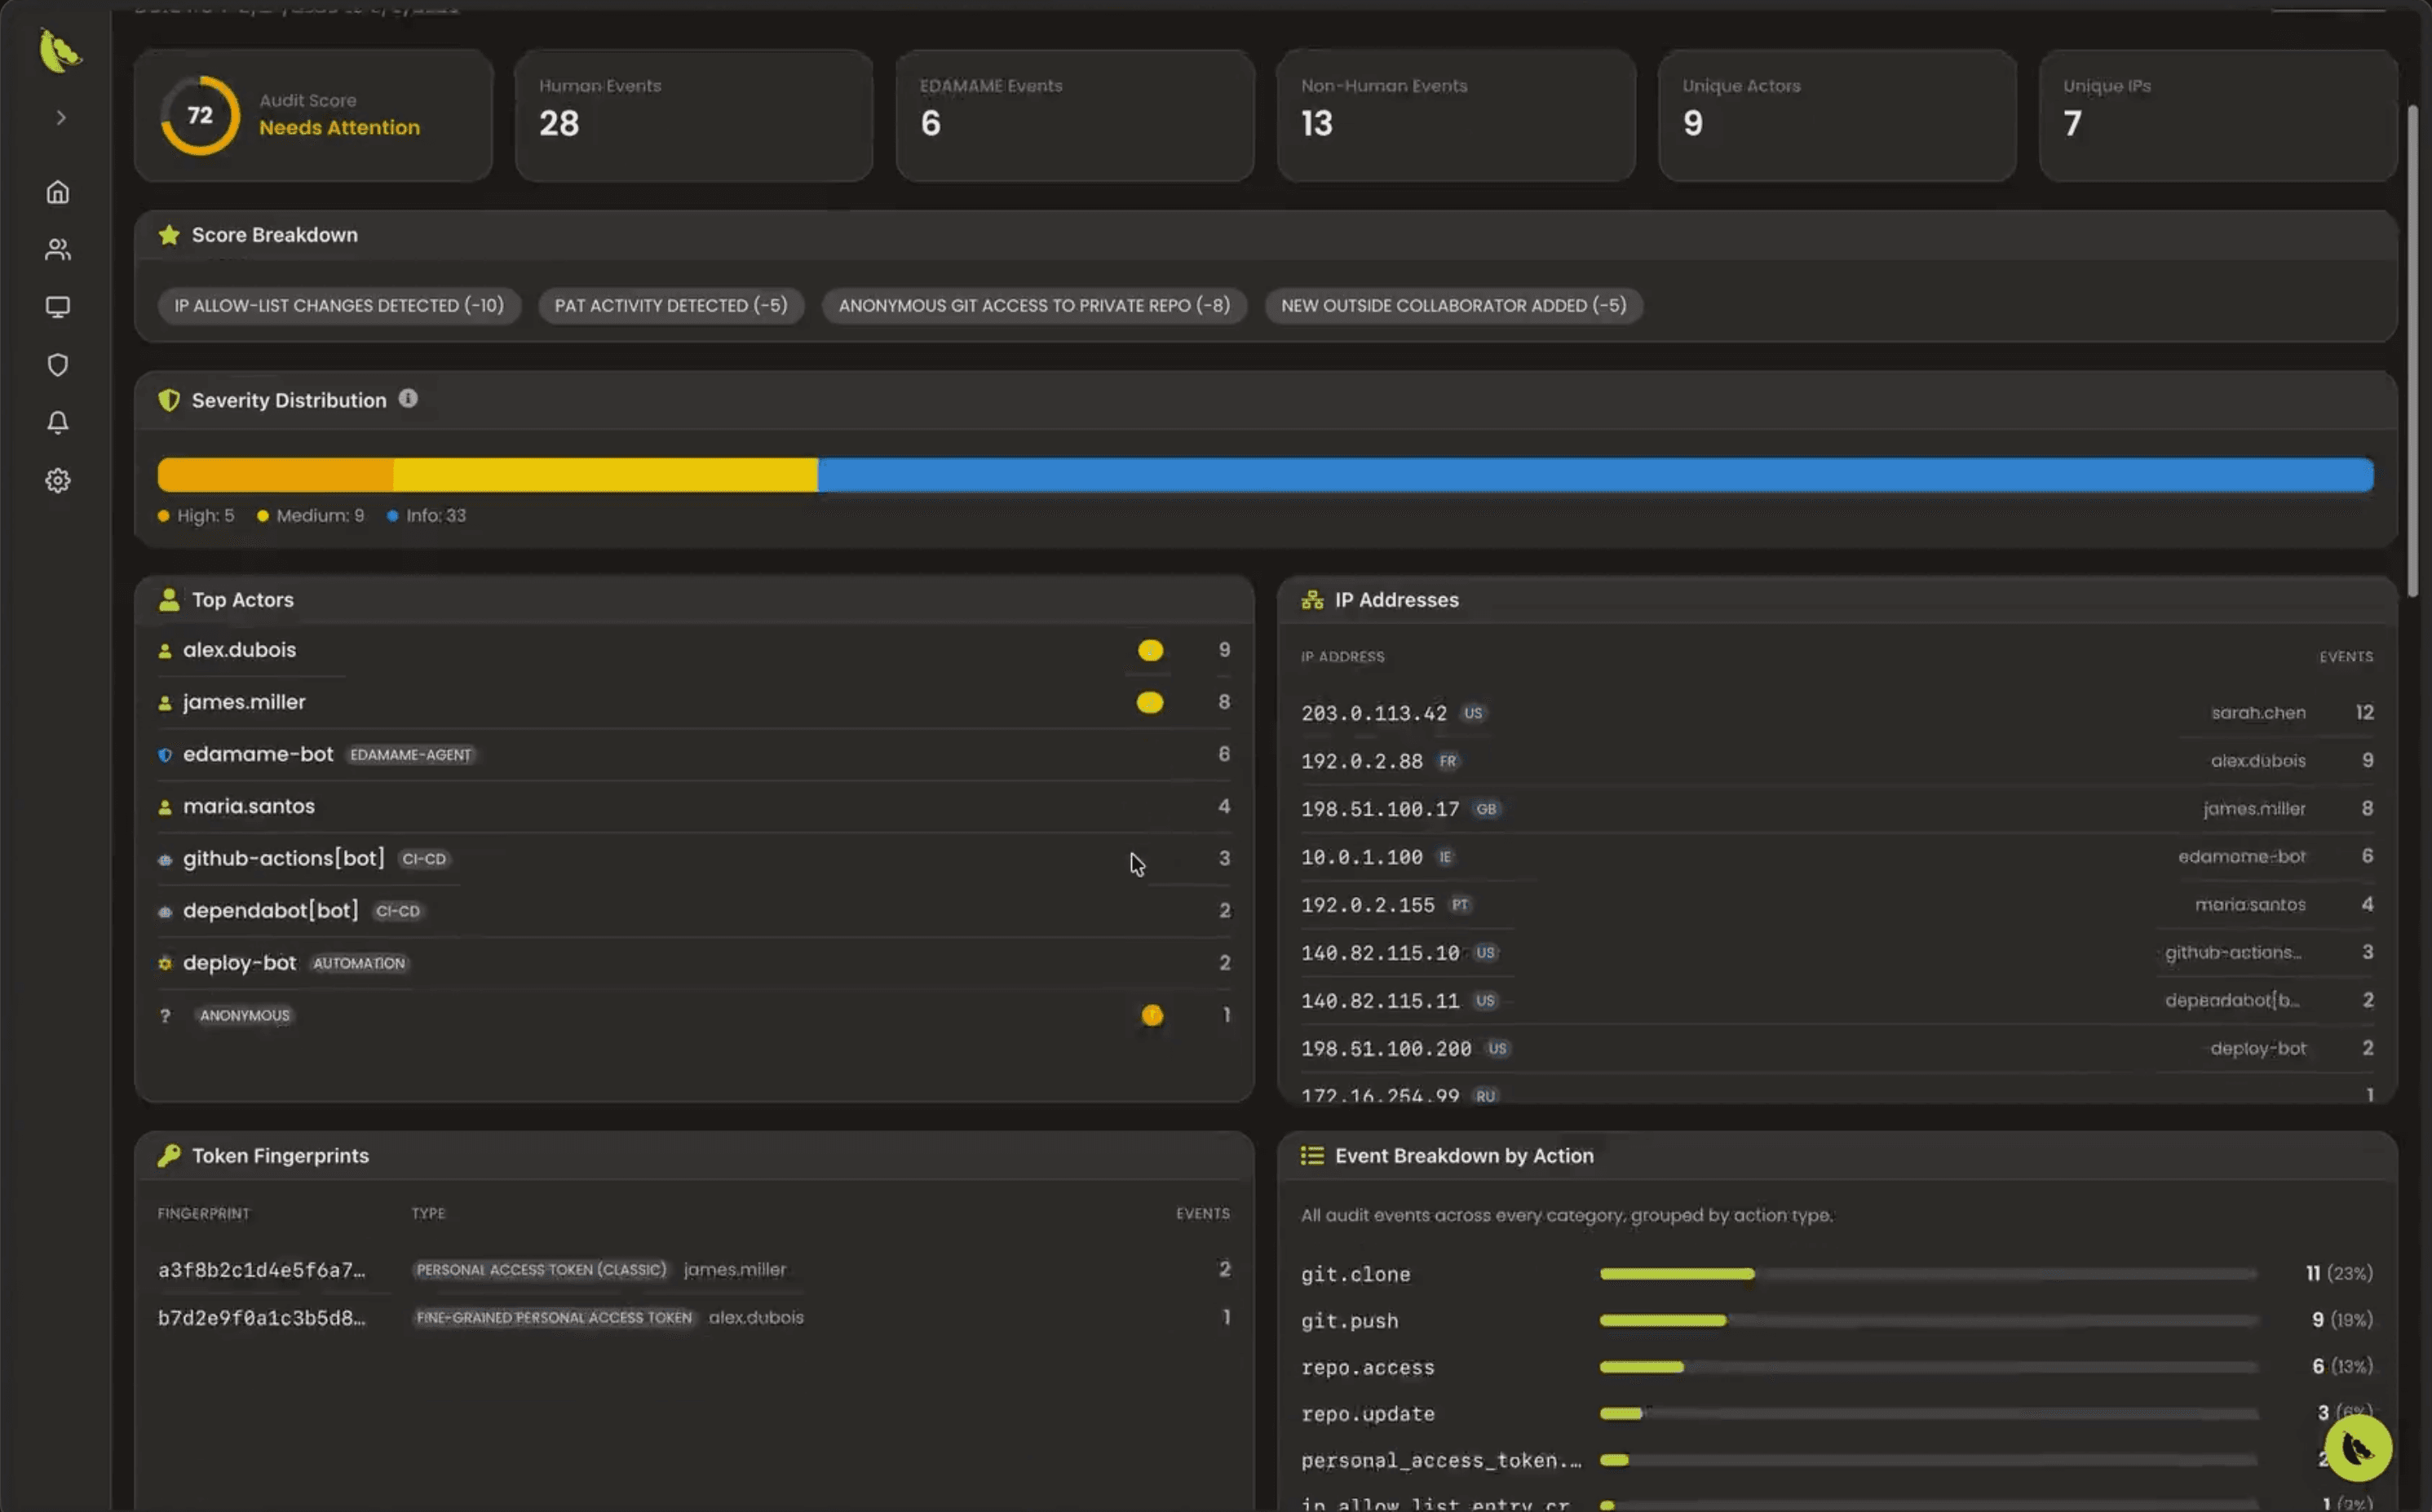Select IP ALLOW-LIST CHANGES DETECTED chip
This screenshot has height=1512, width=2432.
pos(339,306)
